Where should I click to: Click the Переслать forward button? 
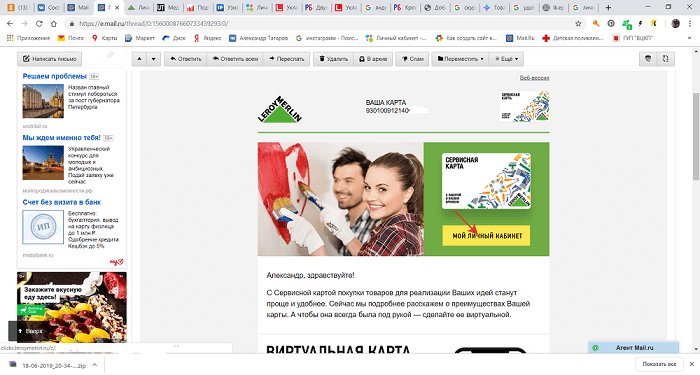point(287,58)
